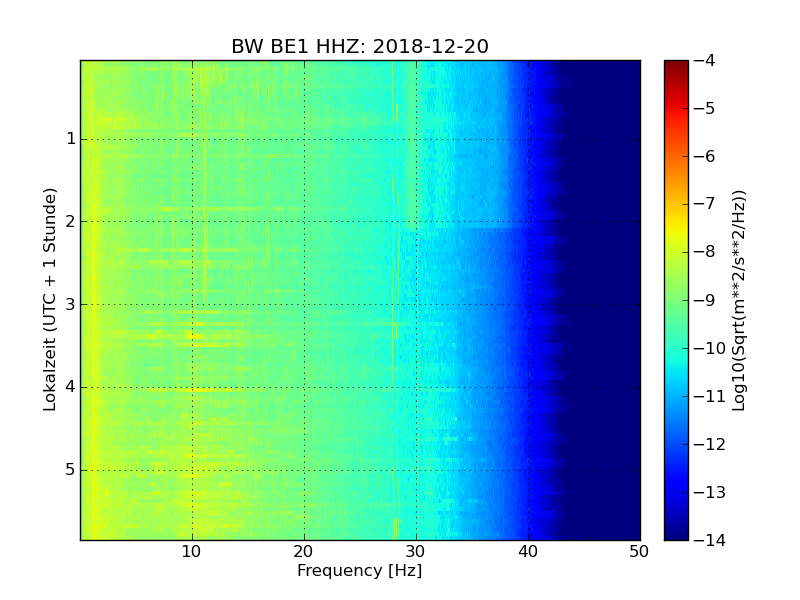Image resolution: width=800 pixels, height=600 pixels.
Task: Click the y-axis tick label '2'
Action: click(71, 221)
